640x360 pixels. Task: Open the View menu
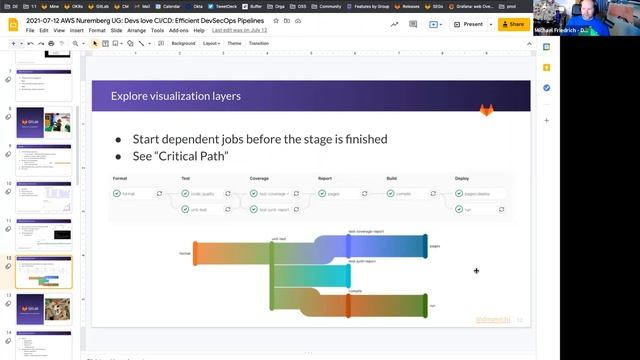tap(59, 31)
